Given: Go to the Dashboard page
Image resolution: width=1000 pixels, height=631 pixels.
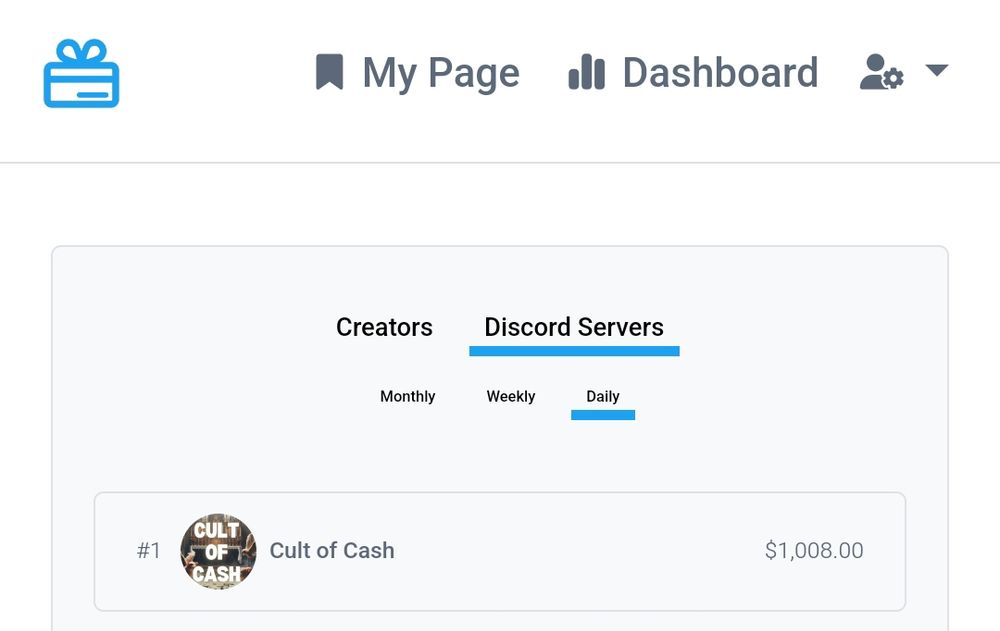Looking at the screenshot, I should pos(720,72).
